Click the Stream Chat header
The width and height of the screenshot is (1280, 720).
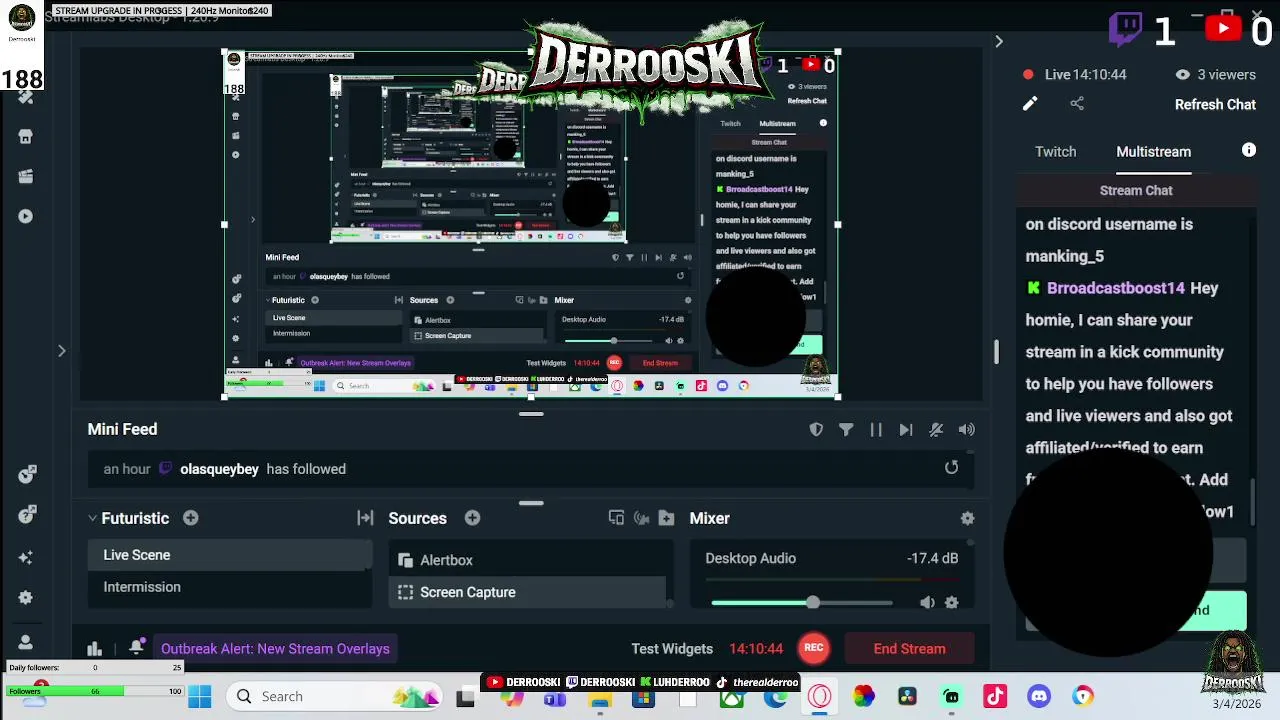[x=1136, y=190]
